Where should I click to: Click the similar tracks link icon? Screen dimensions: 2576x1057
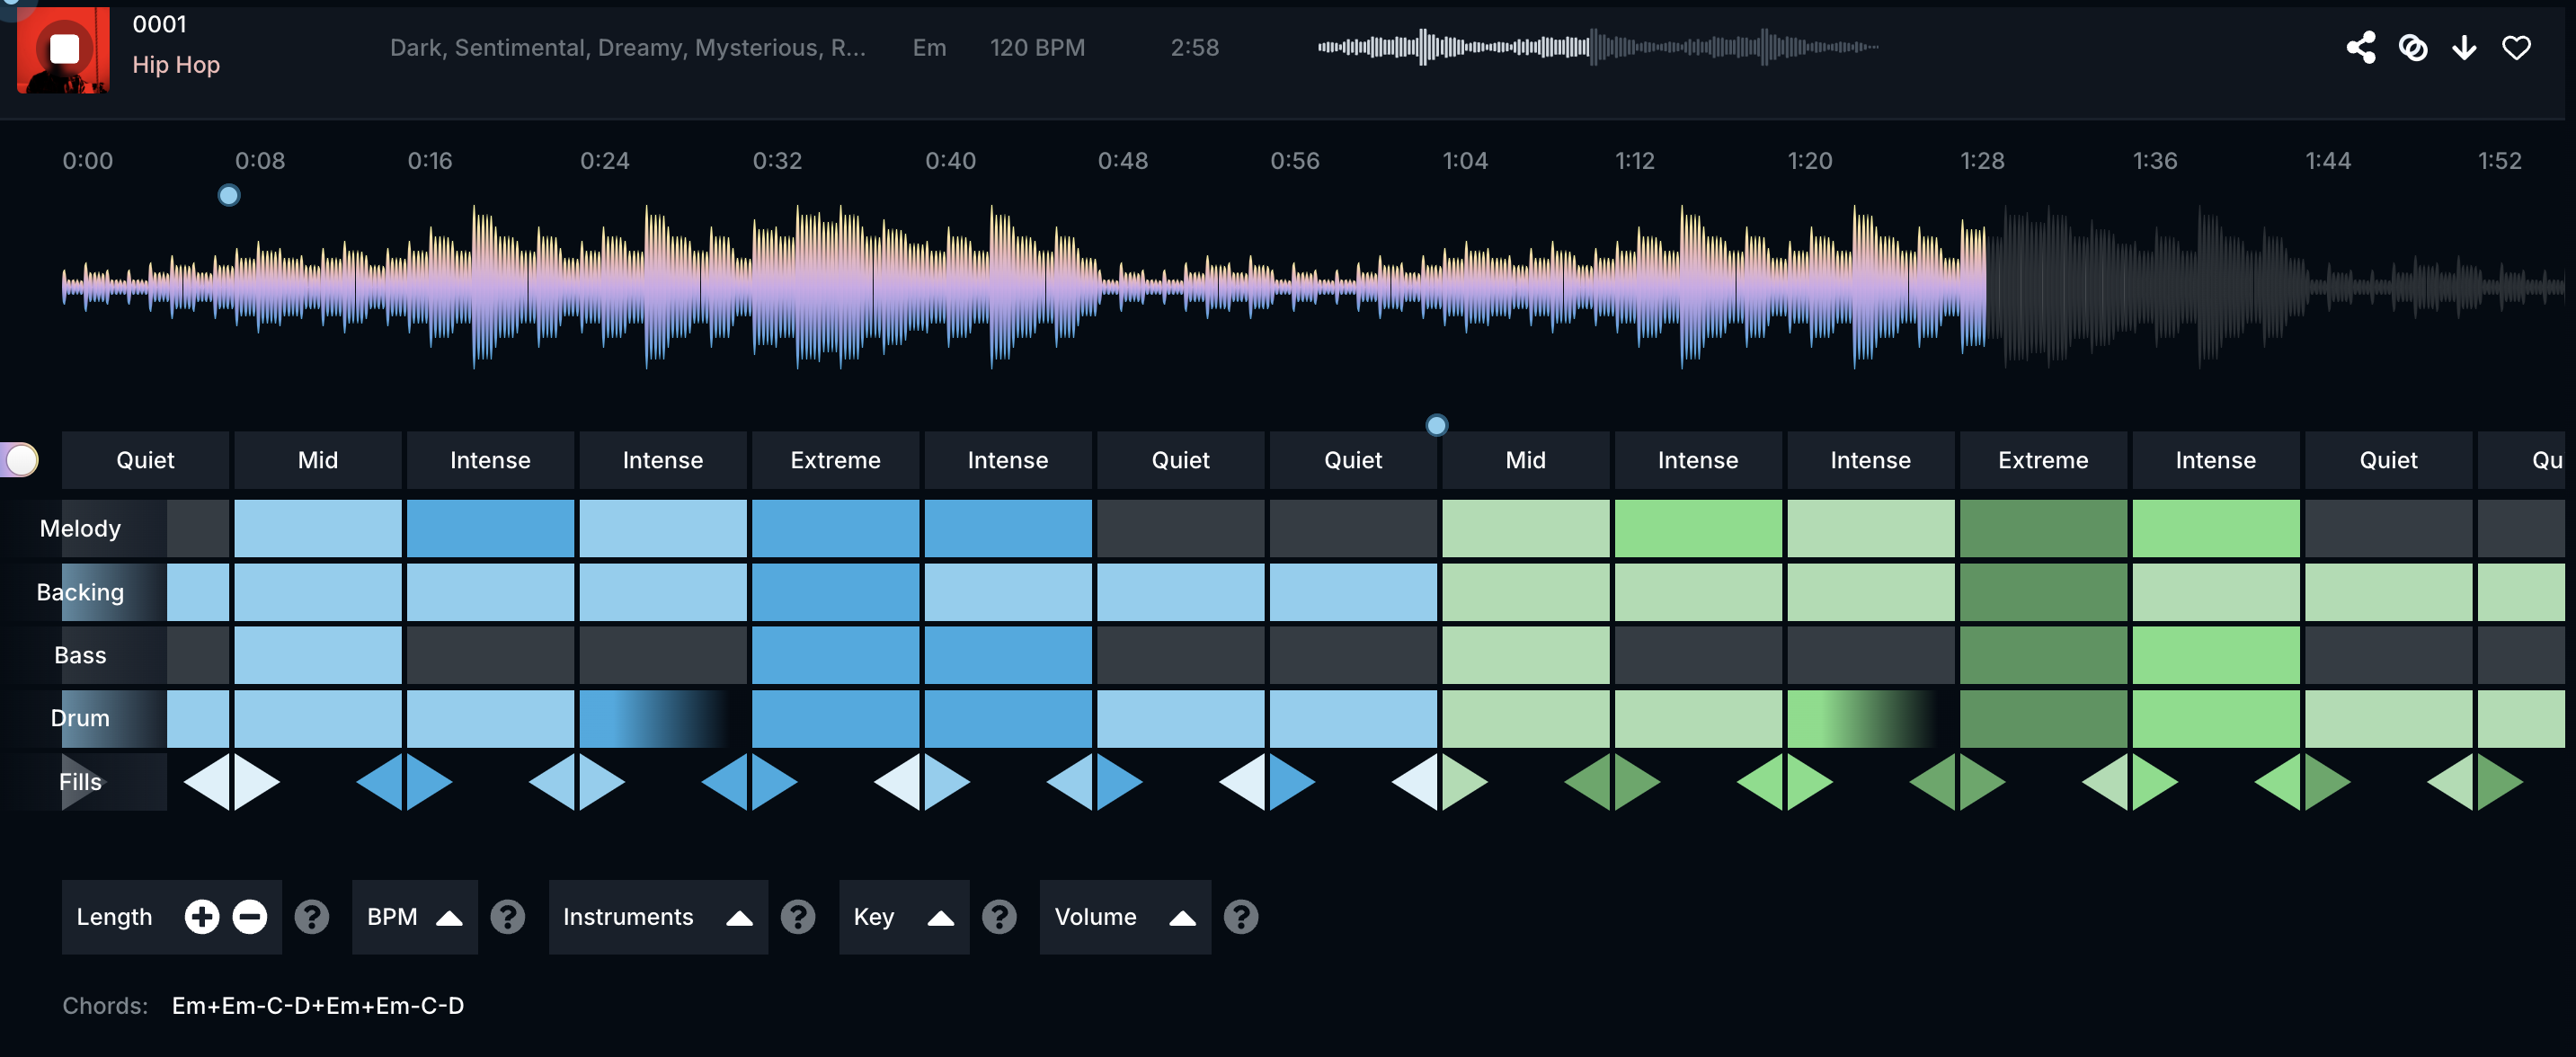pyautogui.click(x=2413, y=47)
